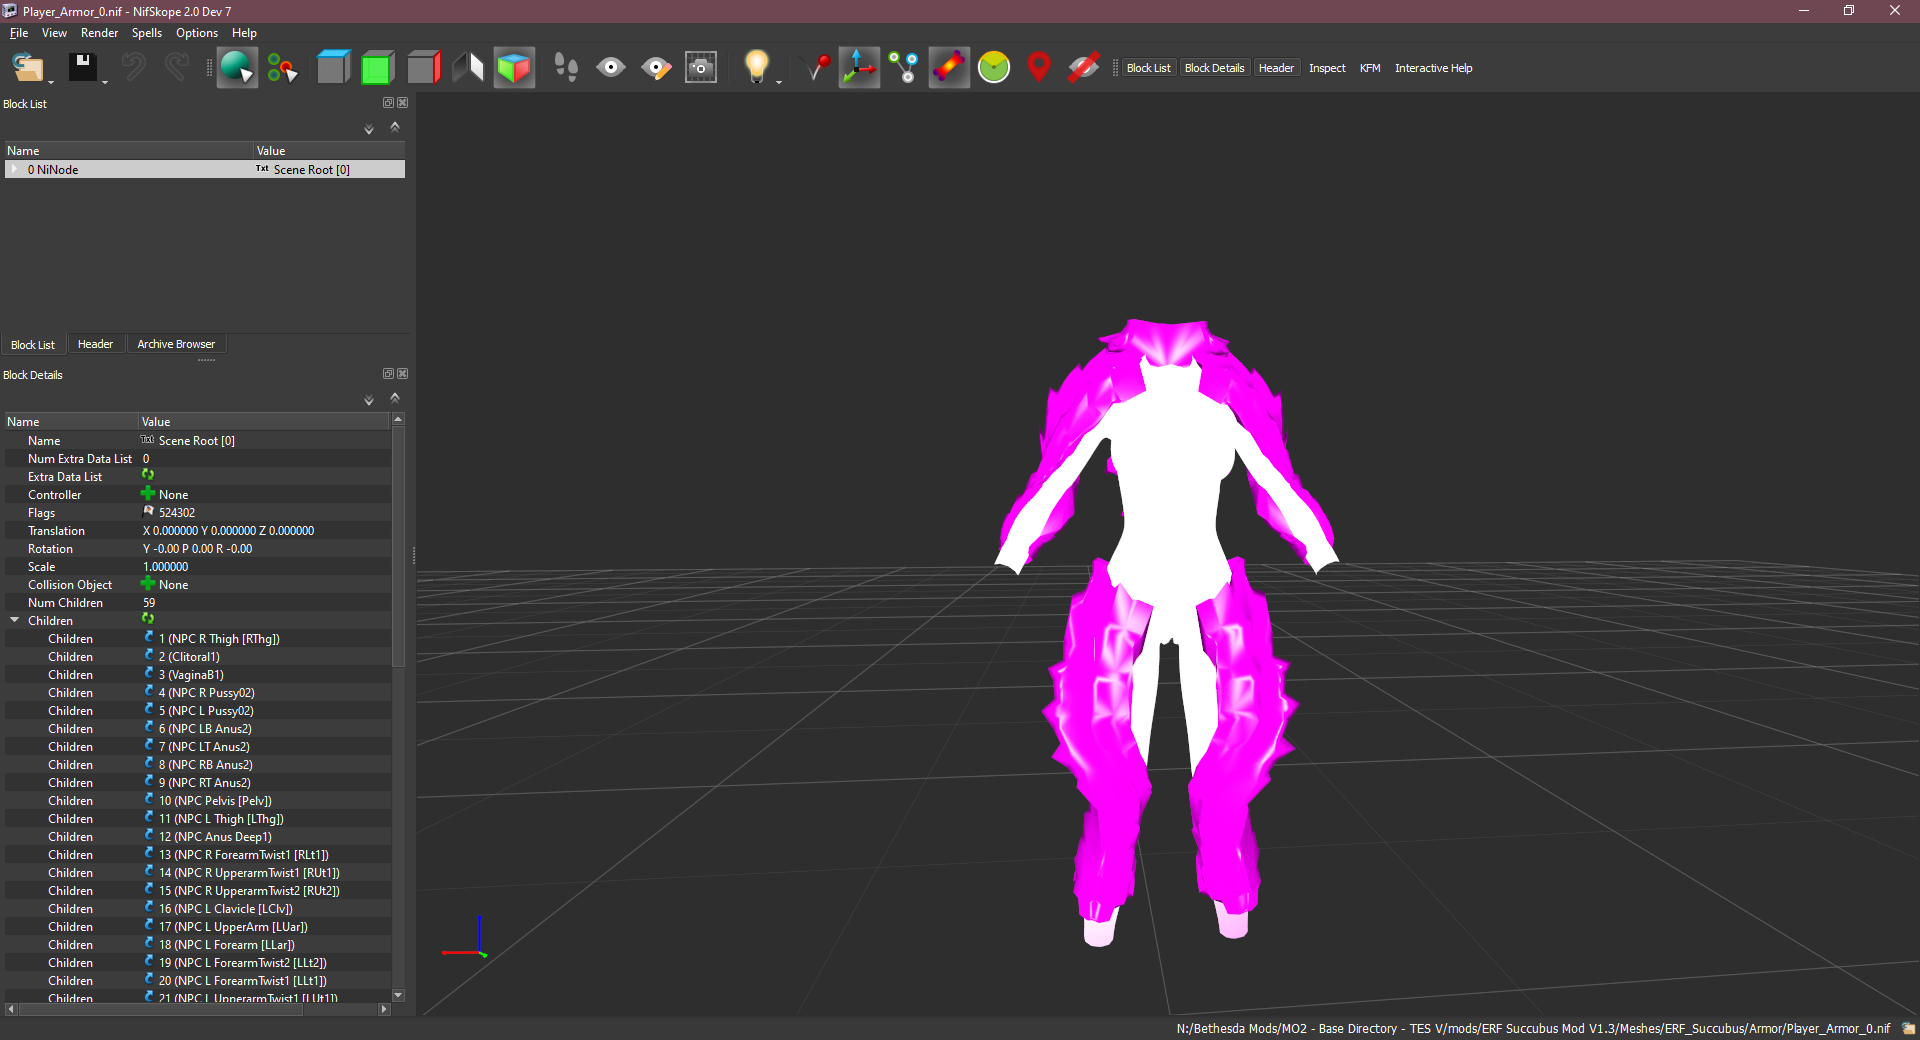Image resolution: width=1920 pixels, height=1040 pixels.
Task: Click the Walk footprints icon
Action: click(x=566, y=68)
